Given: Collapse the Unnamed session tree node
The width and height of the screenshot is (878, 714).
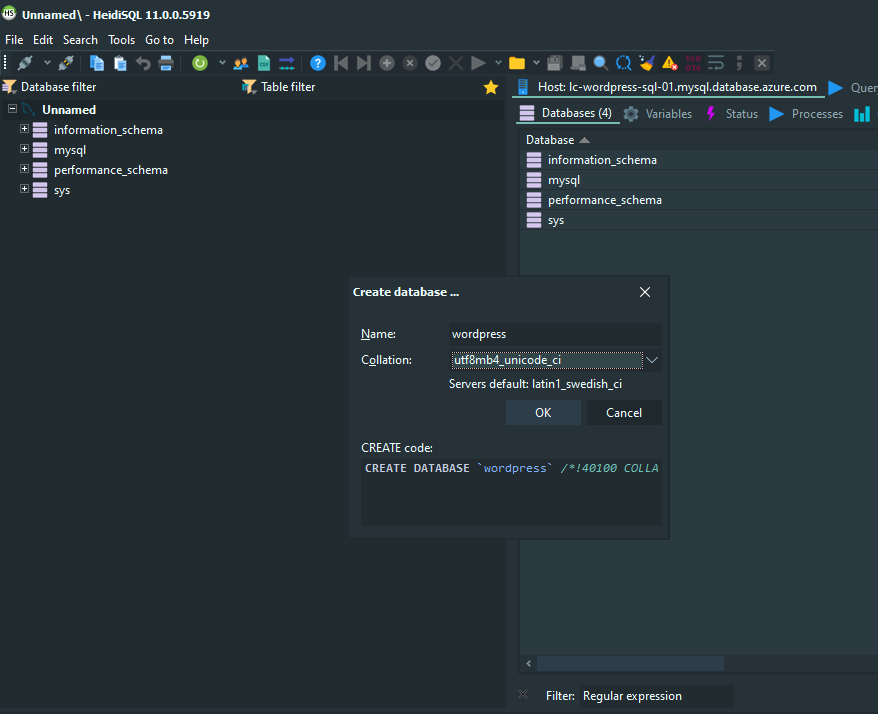Looking at the screenshot, I should click(x=12, y=109).
